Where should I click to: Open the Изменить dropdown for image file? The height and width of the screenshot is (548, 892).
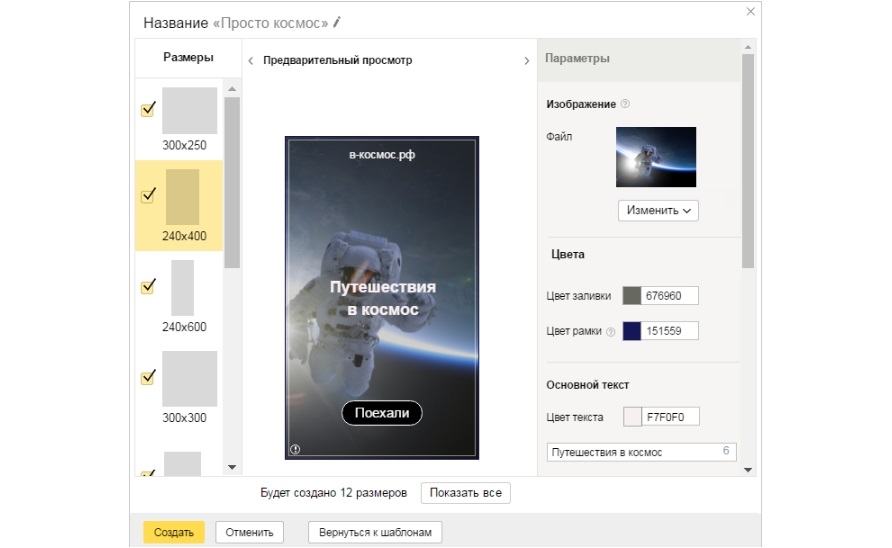coord(658,211)
